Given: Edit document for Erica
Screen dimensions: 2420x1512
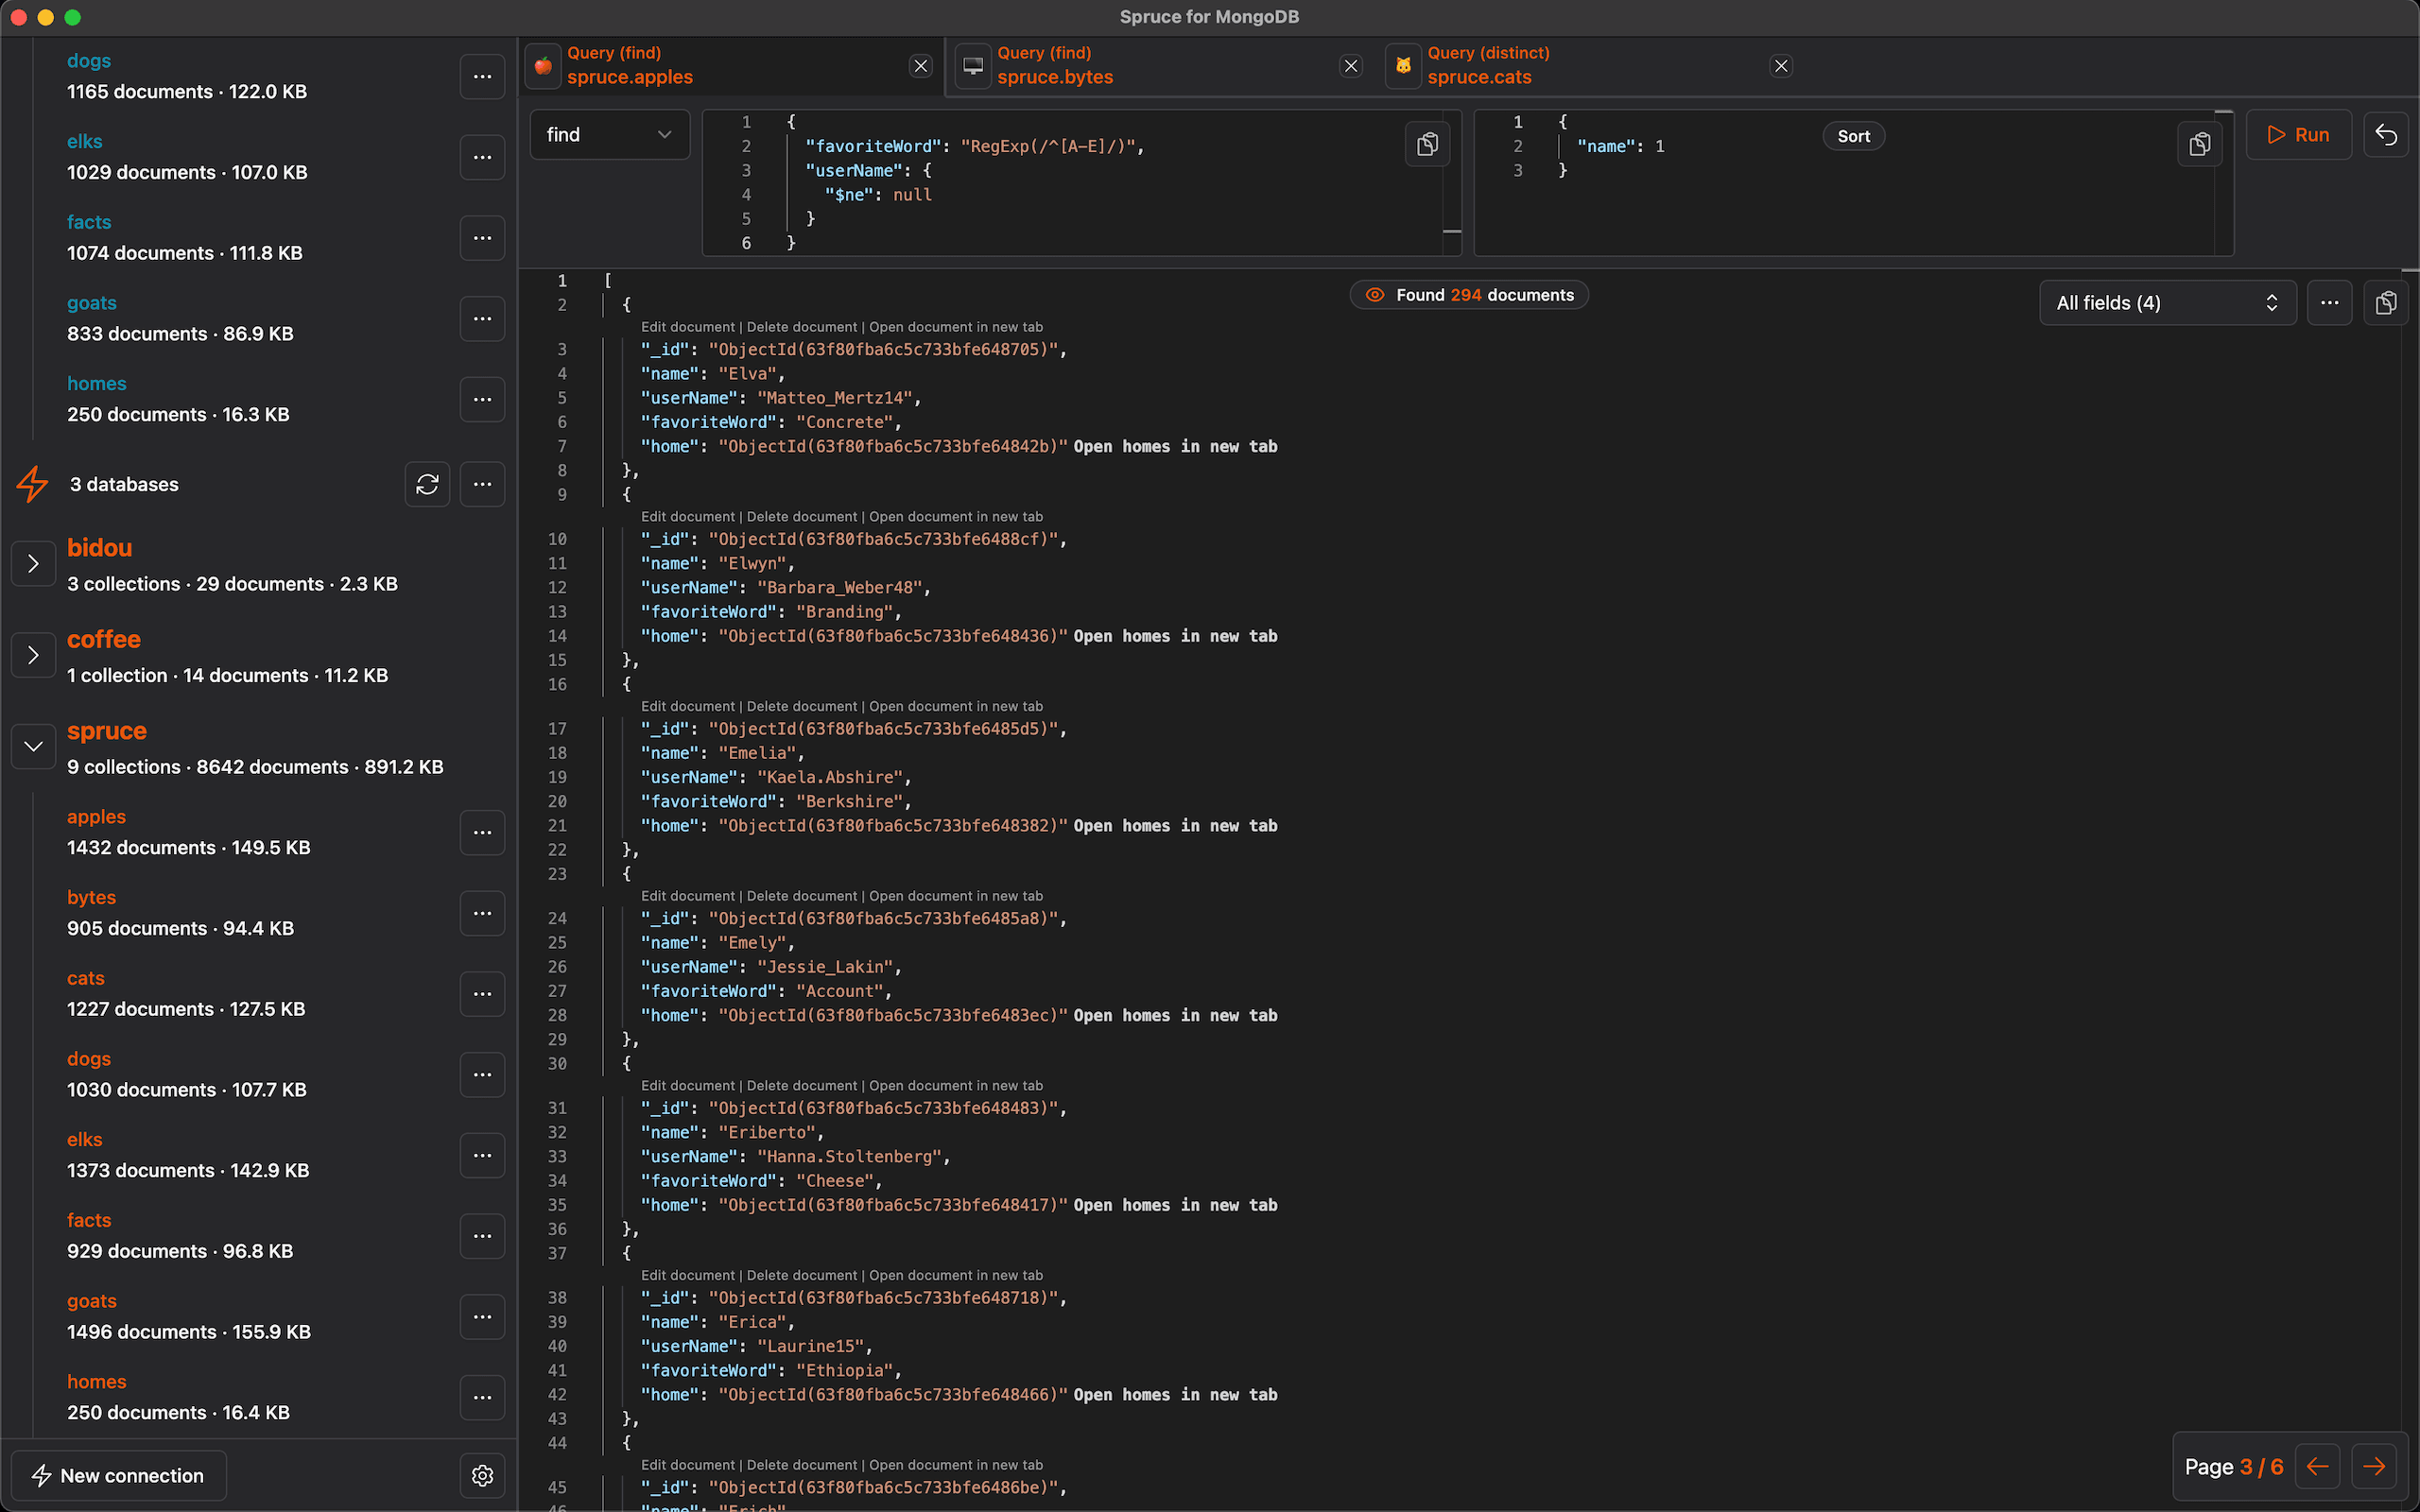Looking at the screenshot, I should coord(688,1276).
